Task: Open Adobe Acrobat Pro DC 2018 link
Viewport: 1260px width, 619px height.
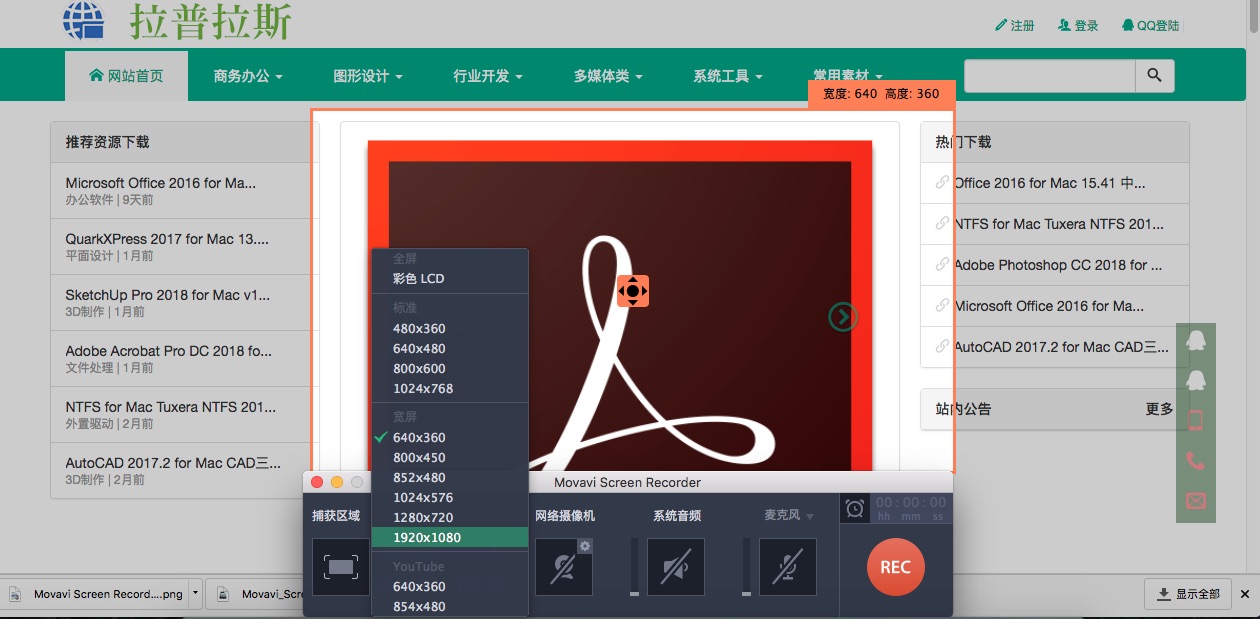Action: [x=169, y=351]
